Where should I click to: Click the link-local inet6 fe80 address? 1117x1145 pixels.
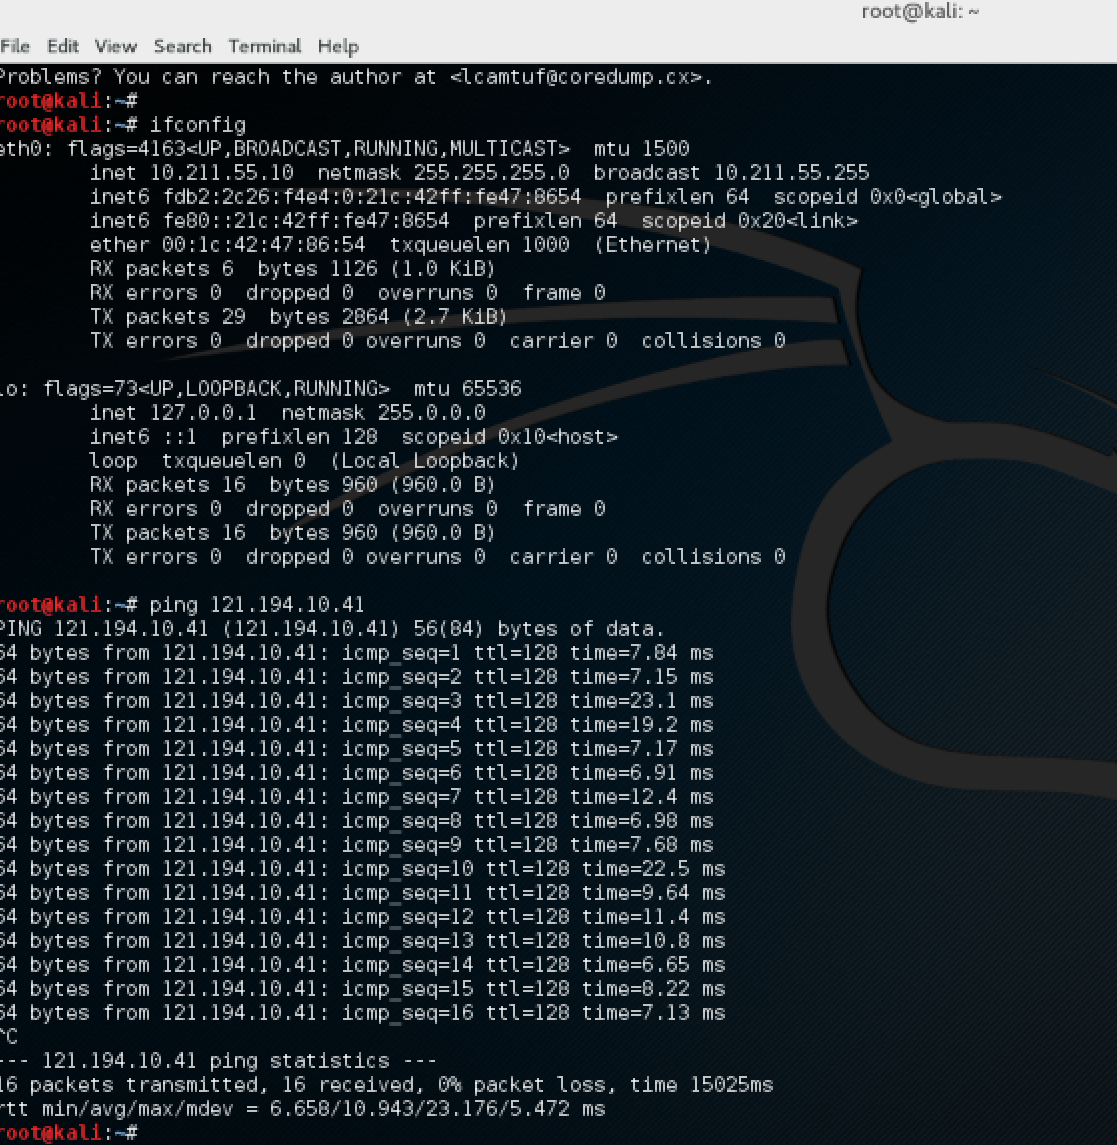click(x=306, y=221)
